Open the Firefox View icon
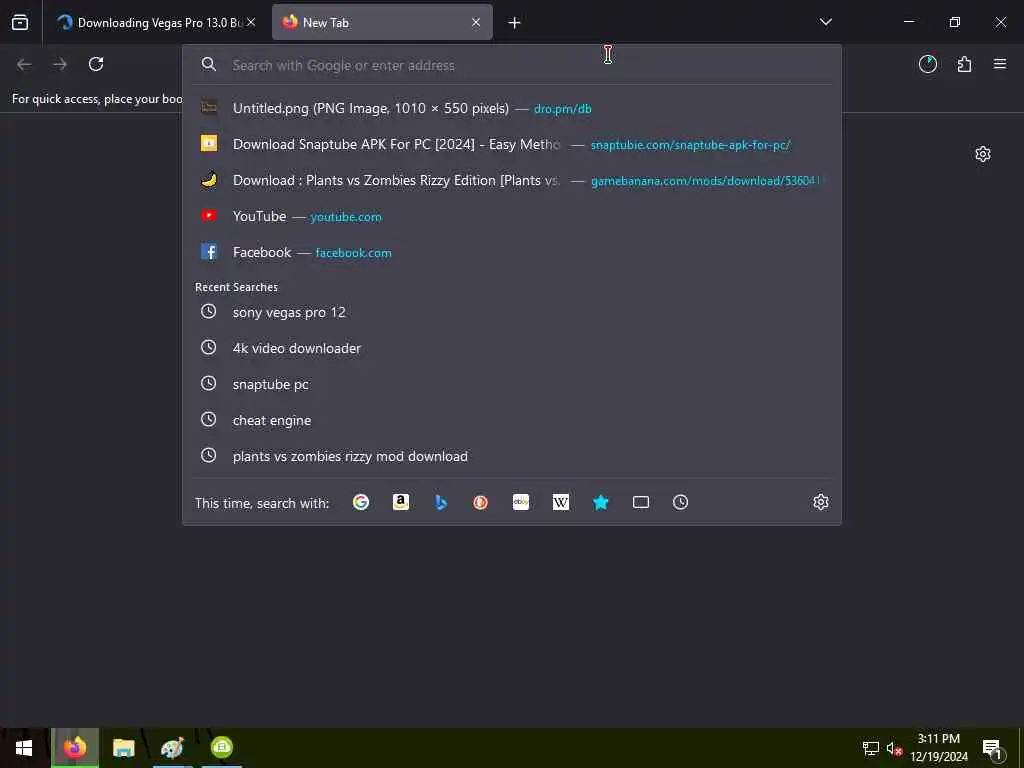 [20, 22]
